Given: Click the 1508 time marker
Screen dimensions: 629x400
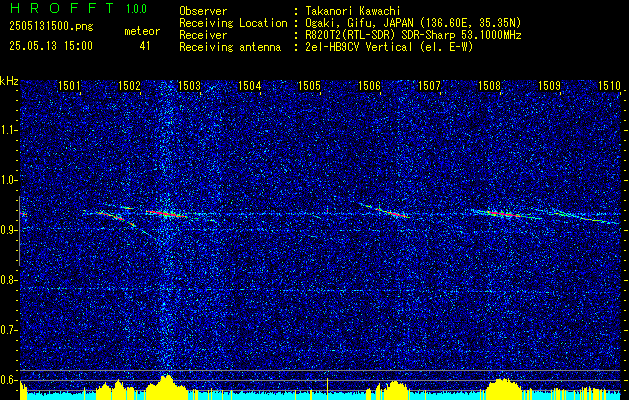Looking at the screenshot, I should pos(489,85).
